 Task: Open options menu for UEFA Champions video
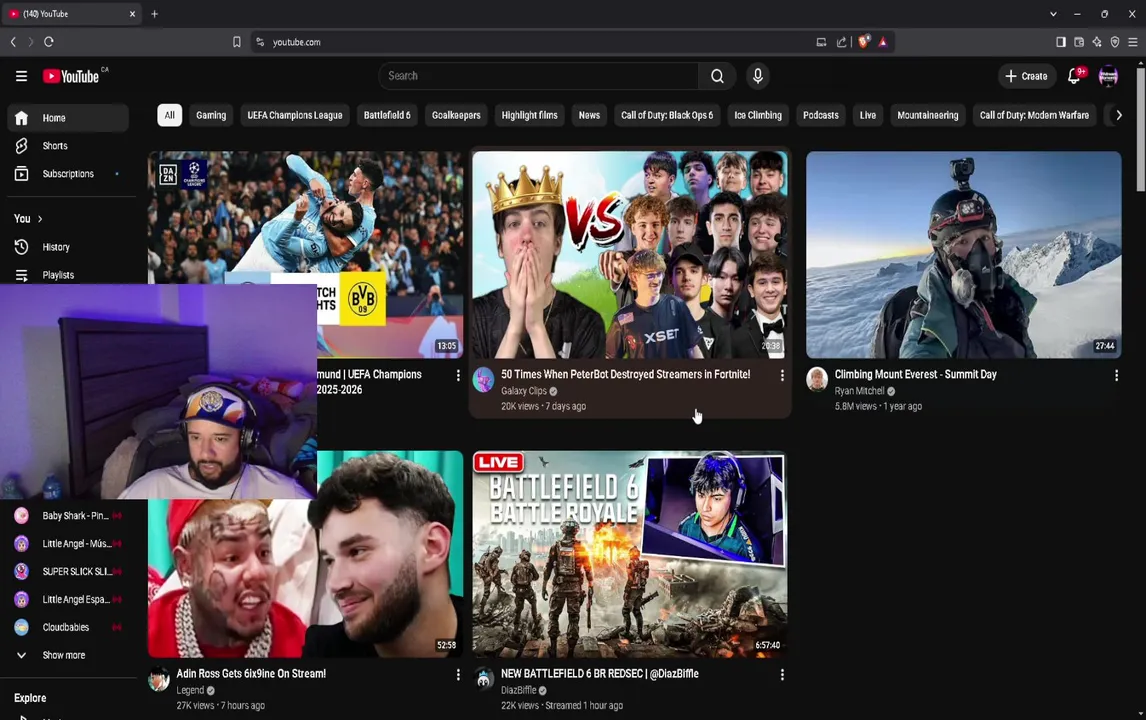tap(458, 375)
